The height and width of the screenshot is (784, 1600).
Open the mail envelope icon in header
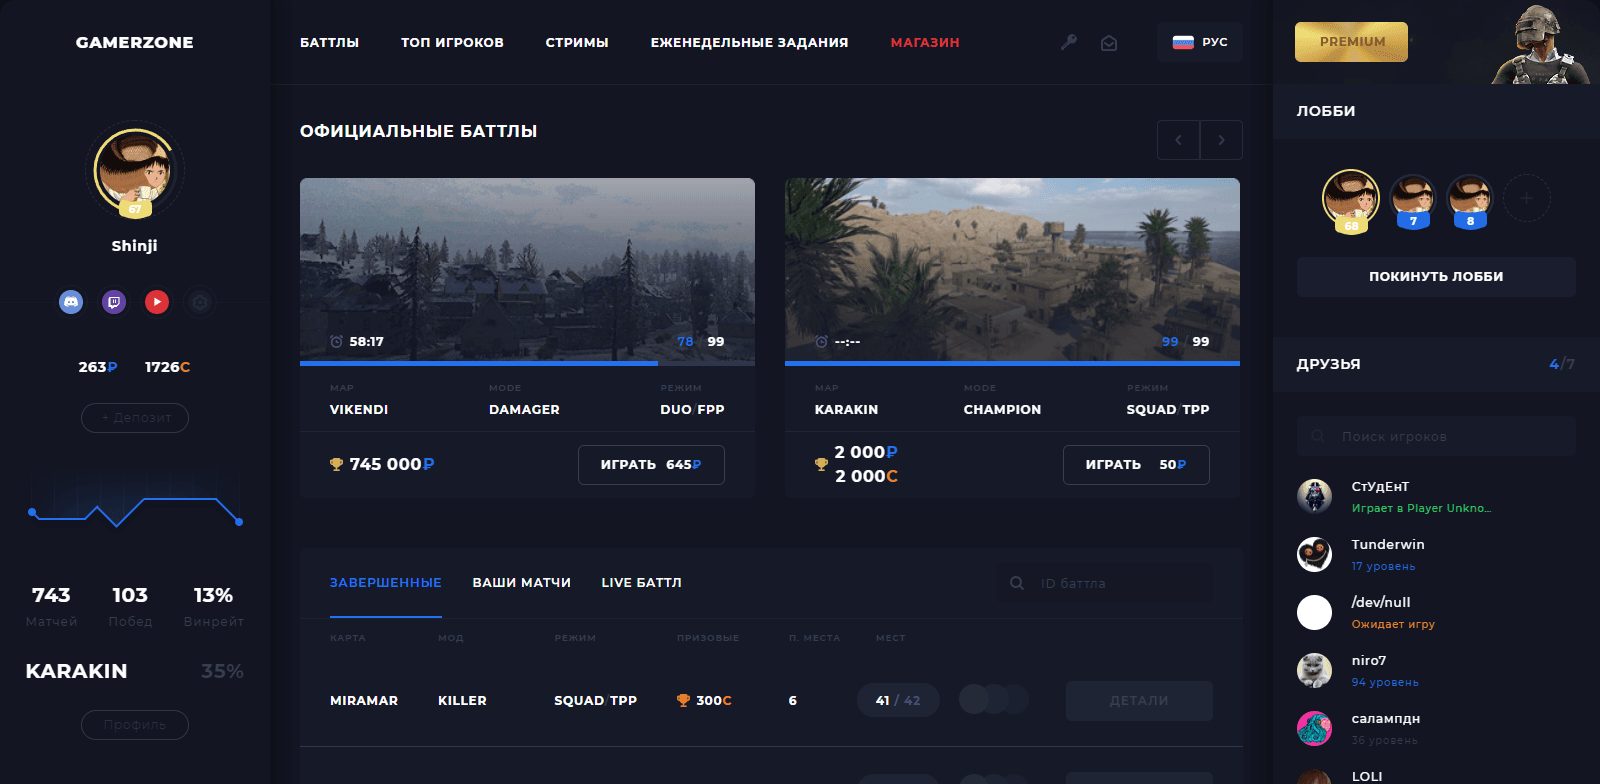1109,43
